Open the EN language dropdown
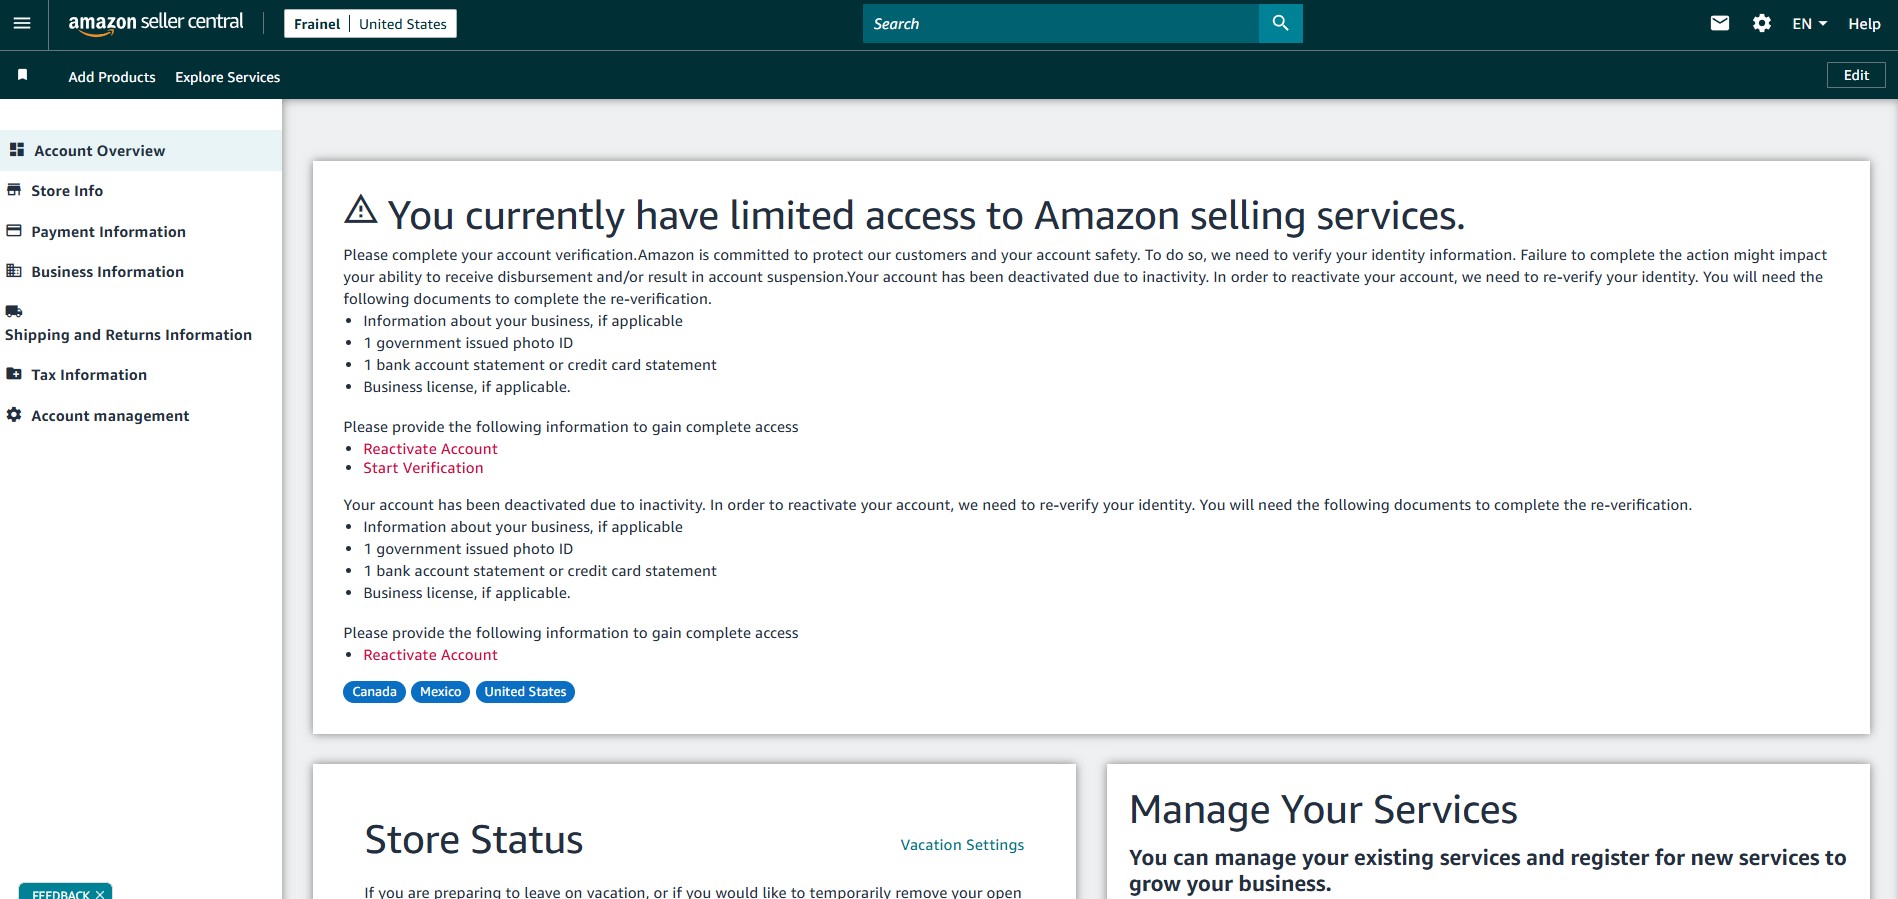The height and width of the screenshot is (899, 1898). (1809, 23)
